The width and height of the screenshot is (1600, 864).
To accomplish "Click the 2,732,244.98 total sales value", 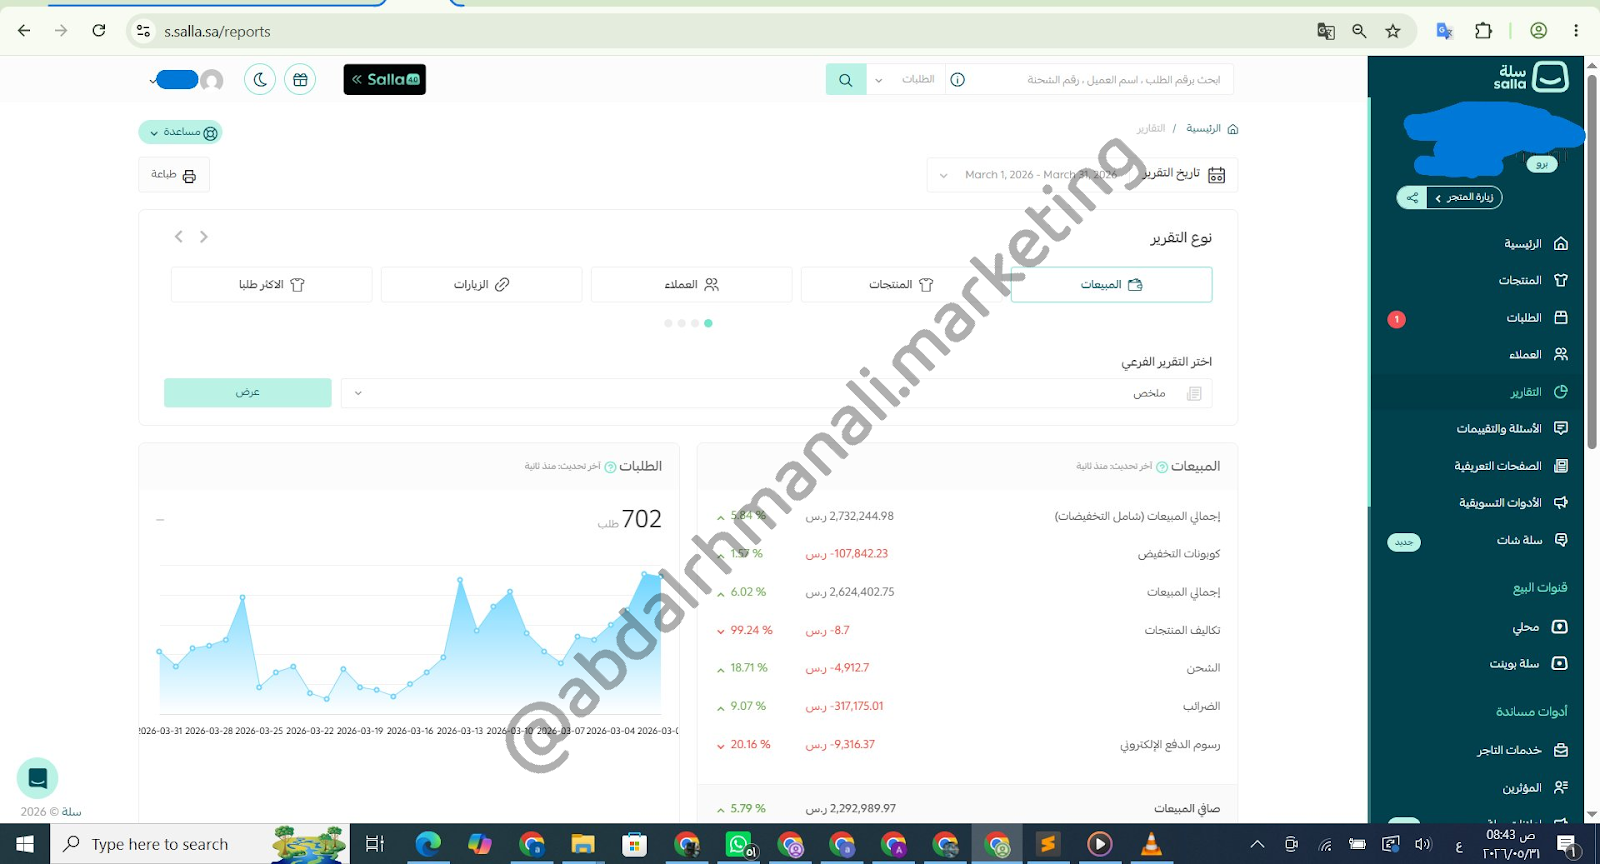I will click(x=850, y=516).
